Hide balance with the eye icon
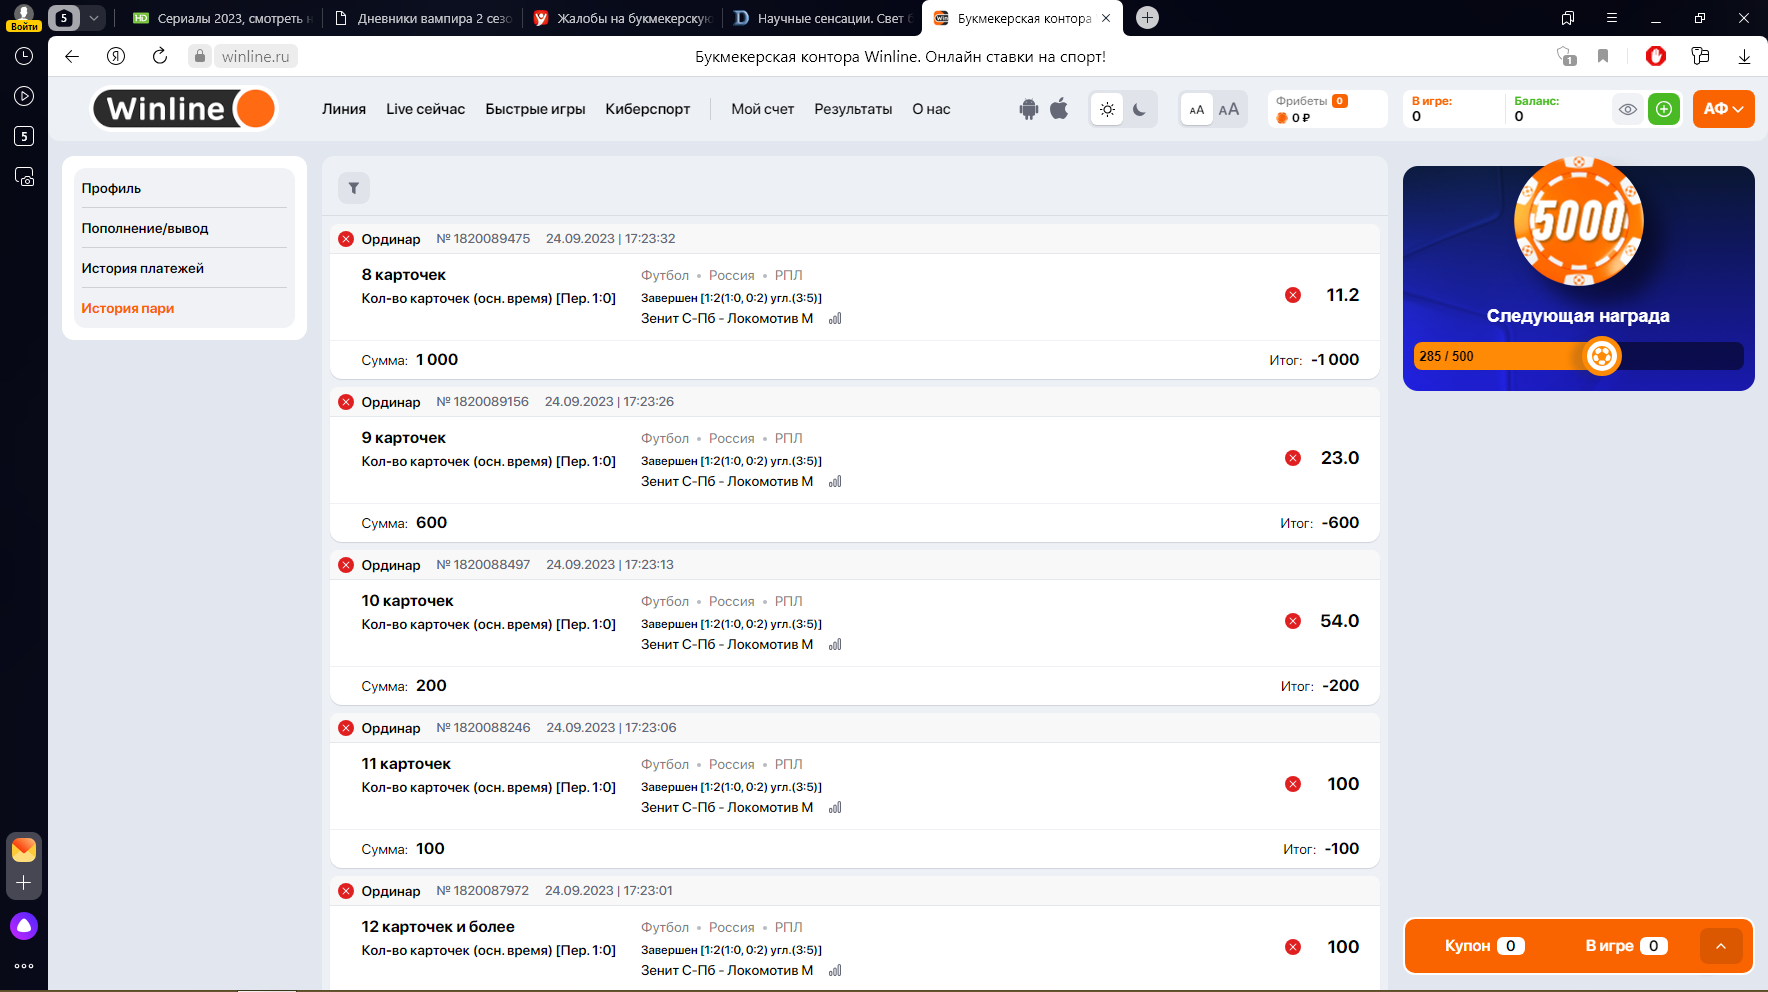The width and height of the screenshot is (1768, 992). click(x=1628, y=109)
